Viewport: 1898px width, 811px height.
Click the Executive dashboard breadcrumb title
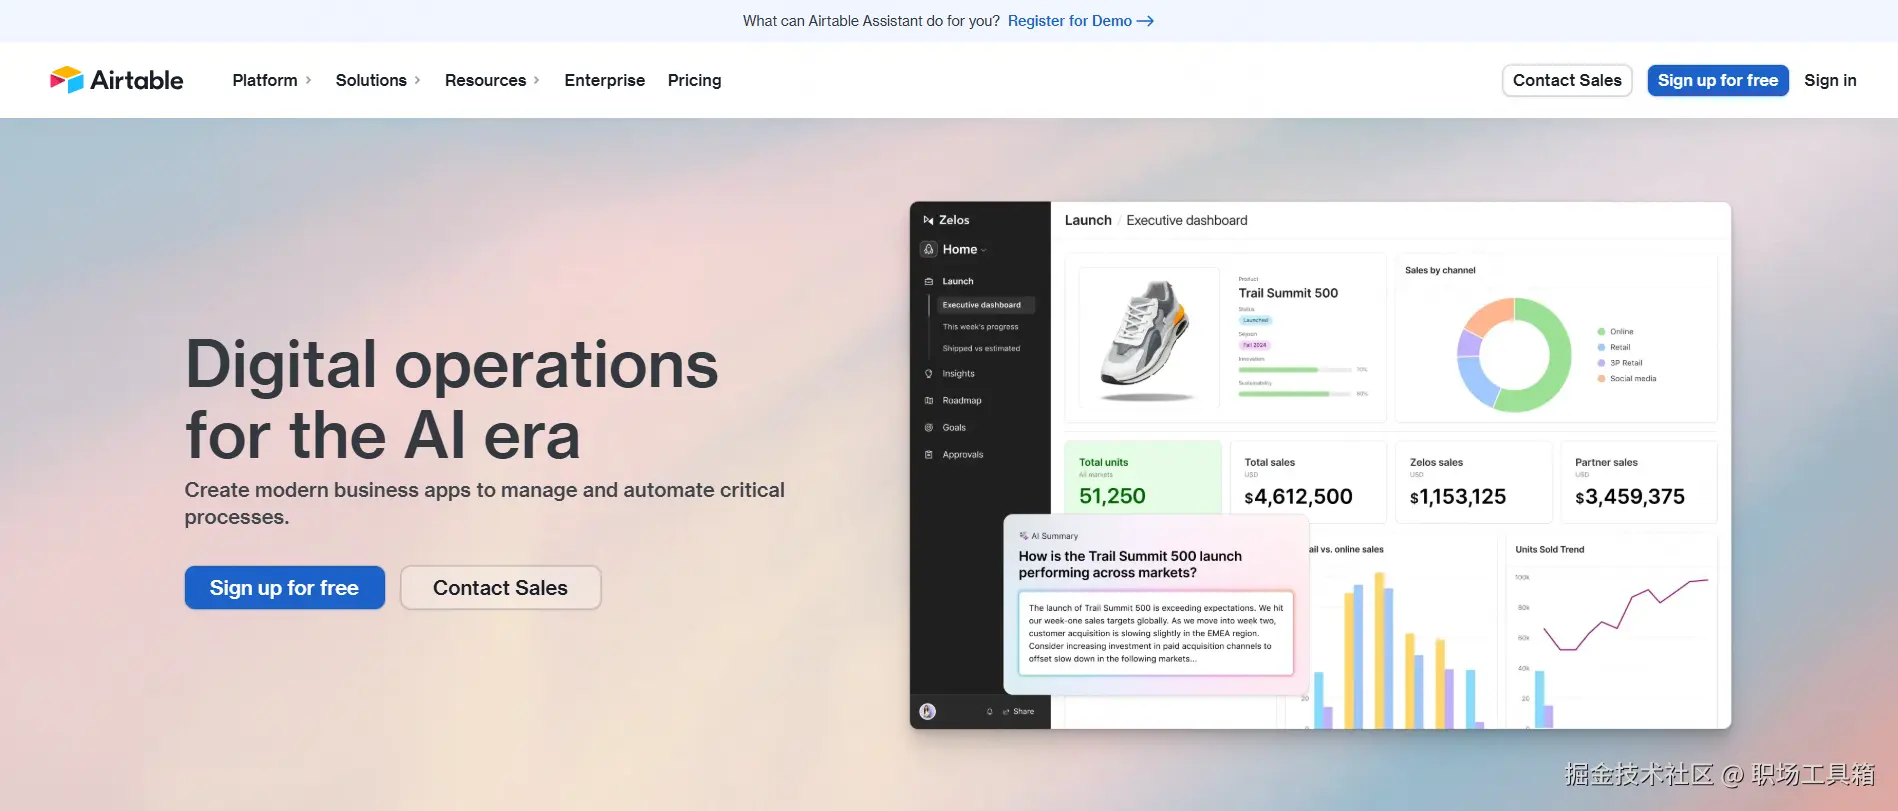coord(1187,220)
